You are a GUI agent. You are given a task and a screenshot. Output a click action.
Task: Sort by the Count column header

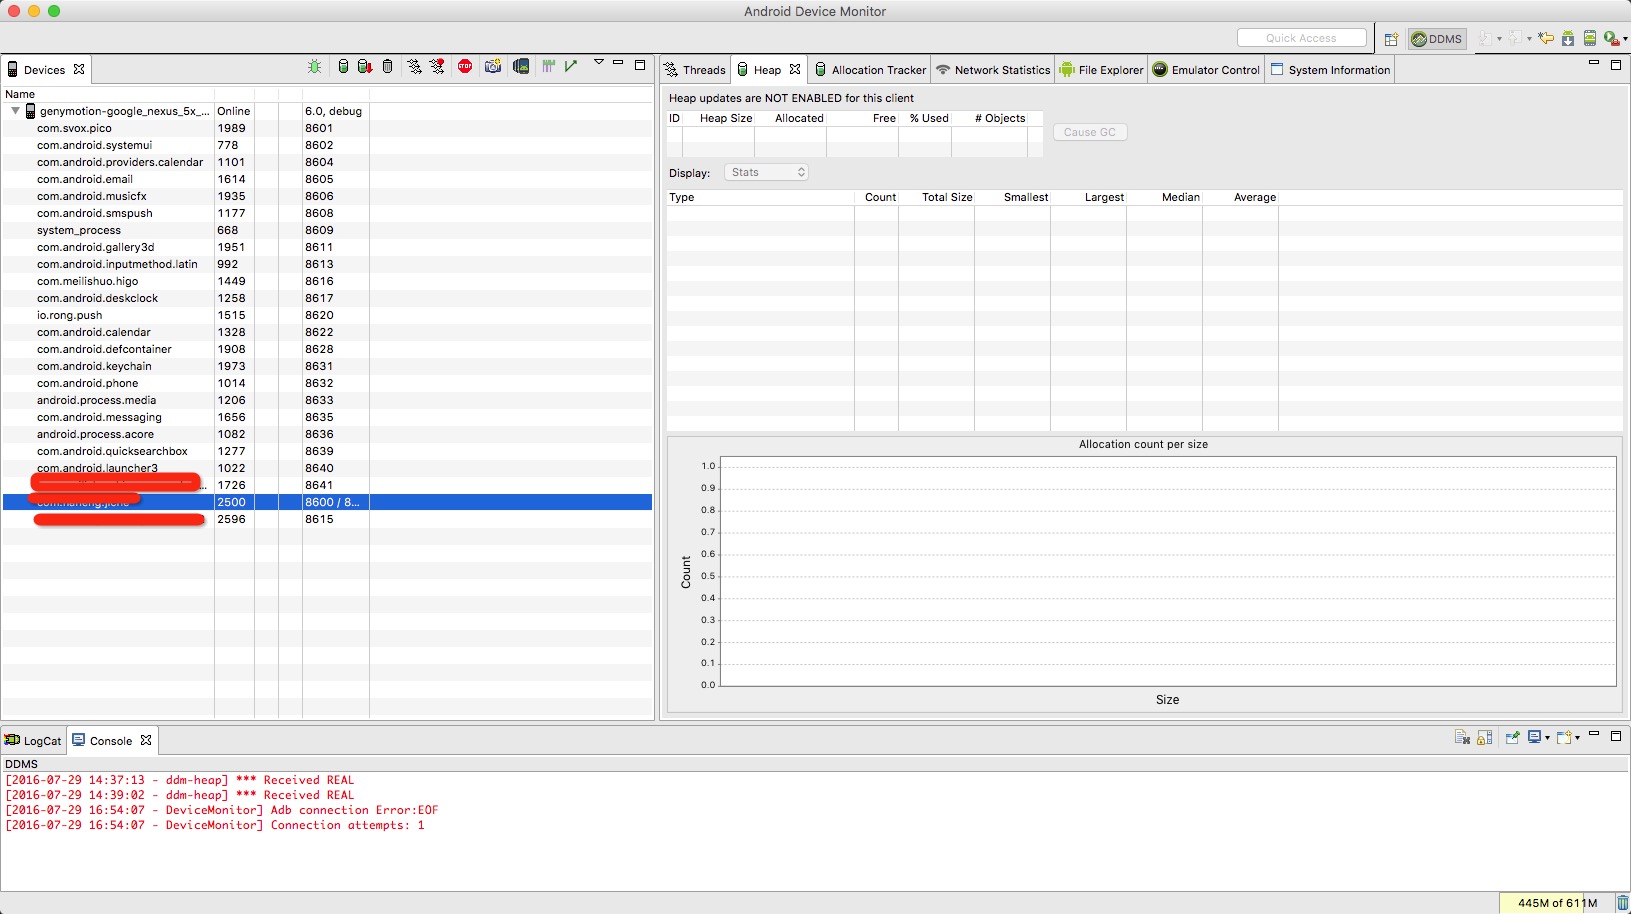tap(877, 197)
